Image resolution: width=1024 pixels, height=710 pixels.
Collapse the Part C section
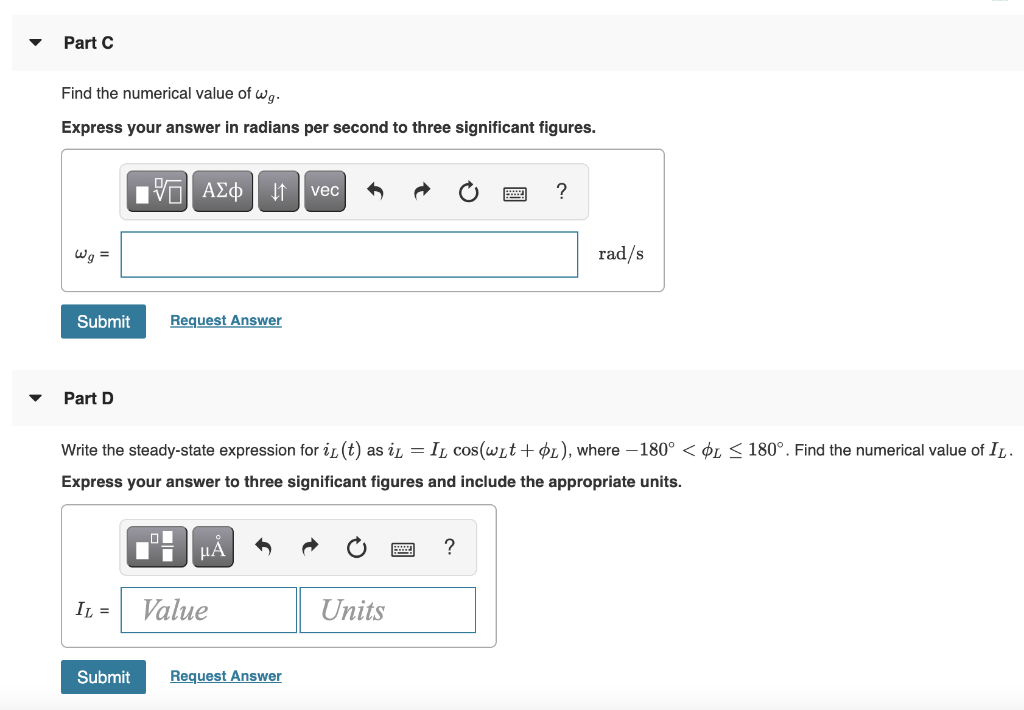point(35,42)
